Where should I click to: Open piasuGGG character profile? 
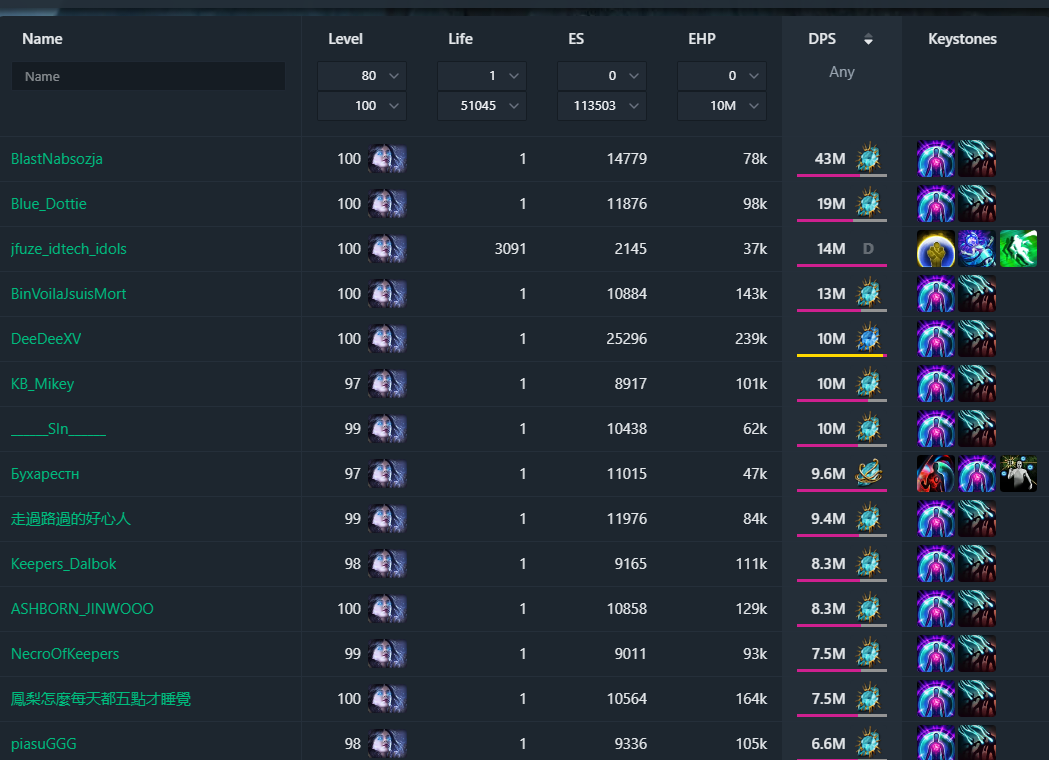click(43, 743)
